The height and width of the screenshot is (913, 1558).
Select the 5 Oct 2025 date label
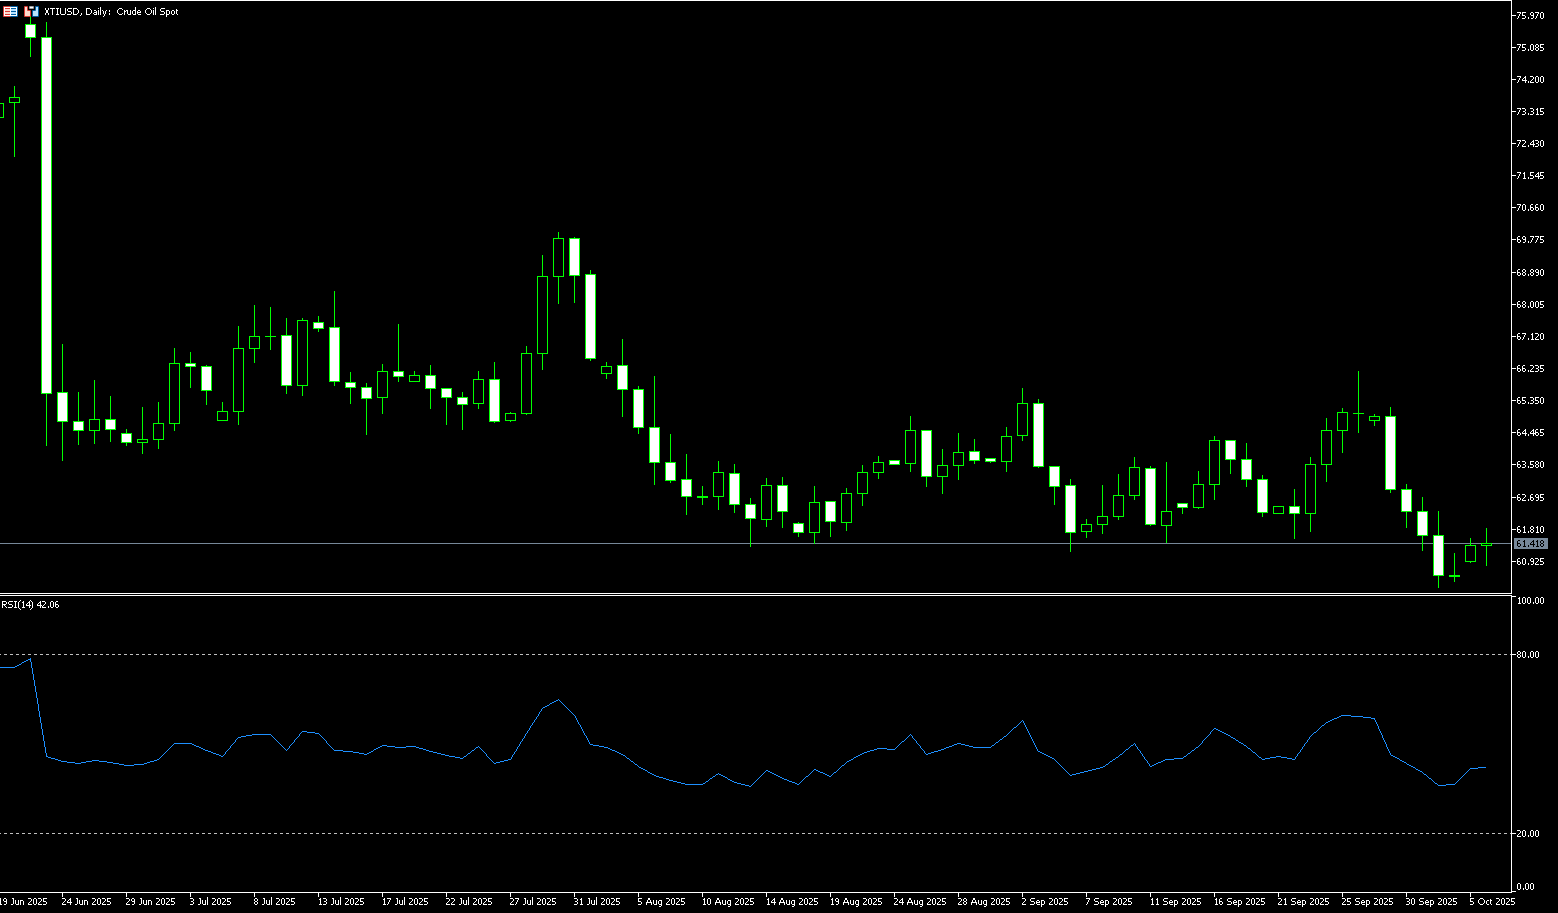[1492, 901]
